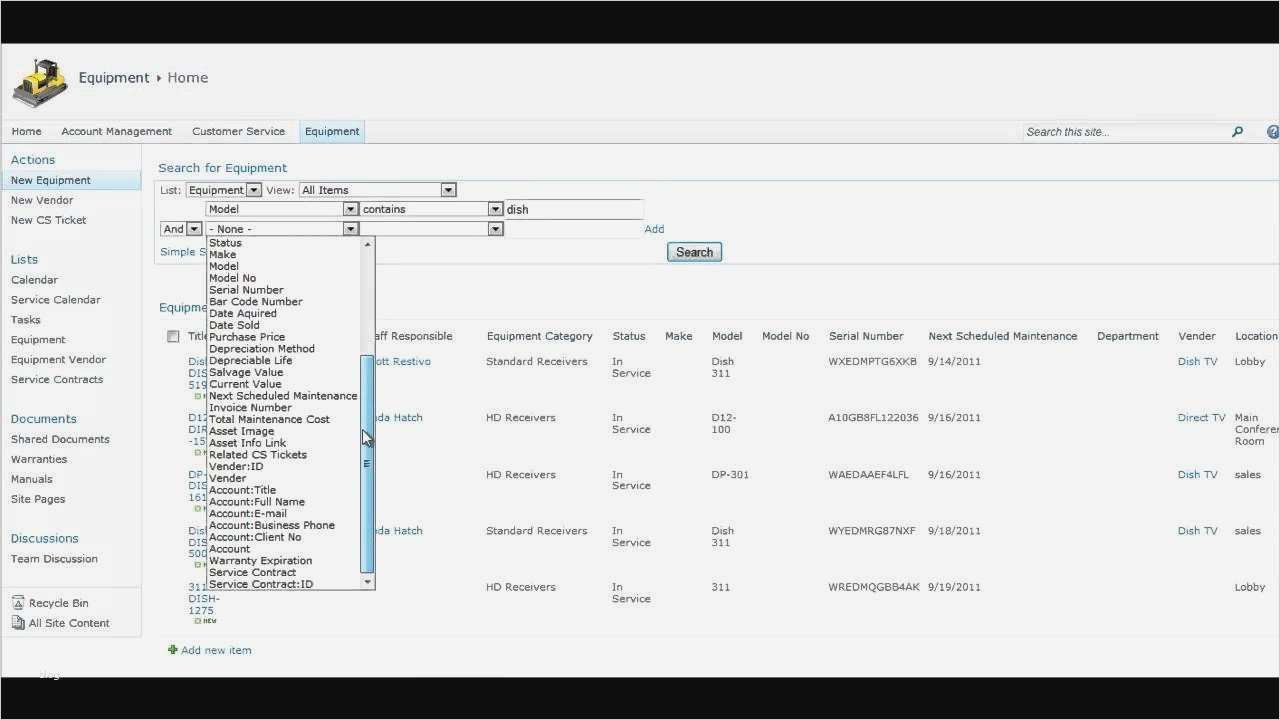Open the View dropdown showing All Items
1280x720 pixels.
point(377,190)
